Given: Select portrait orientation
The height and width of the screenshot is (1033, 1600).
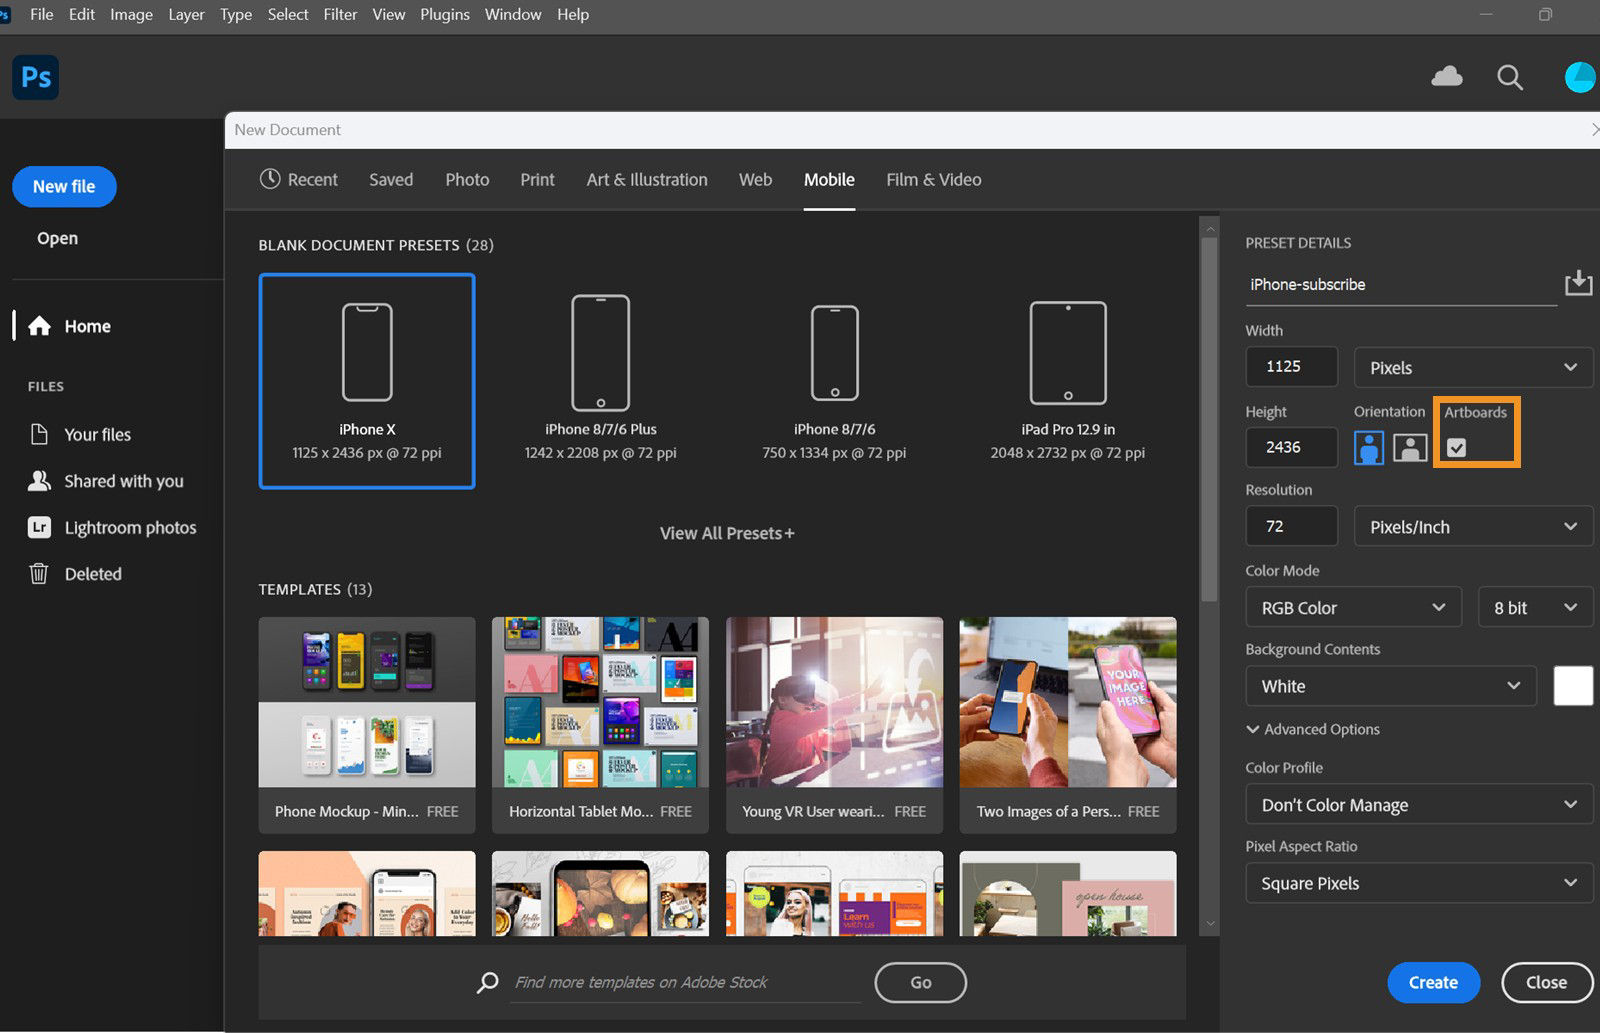Looking at the screenshot, I should (x=1368, y=447).
